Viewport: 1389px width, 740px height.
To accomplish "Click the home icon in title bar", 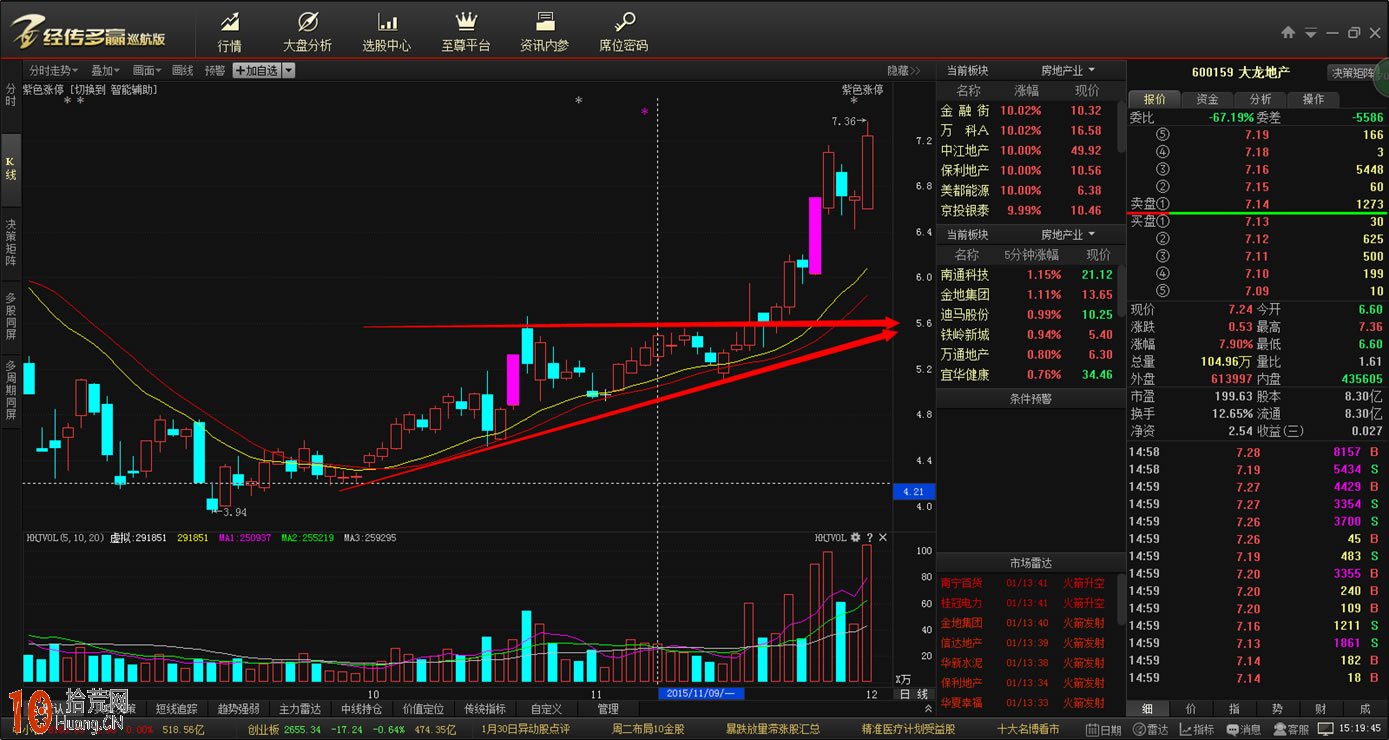I will [1288, 32].
